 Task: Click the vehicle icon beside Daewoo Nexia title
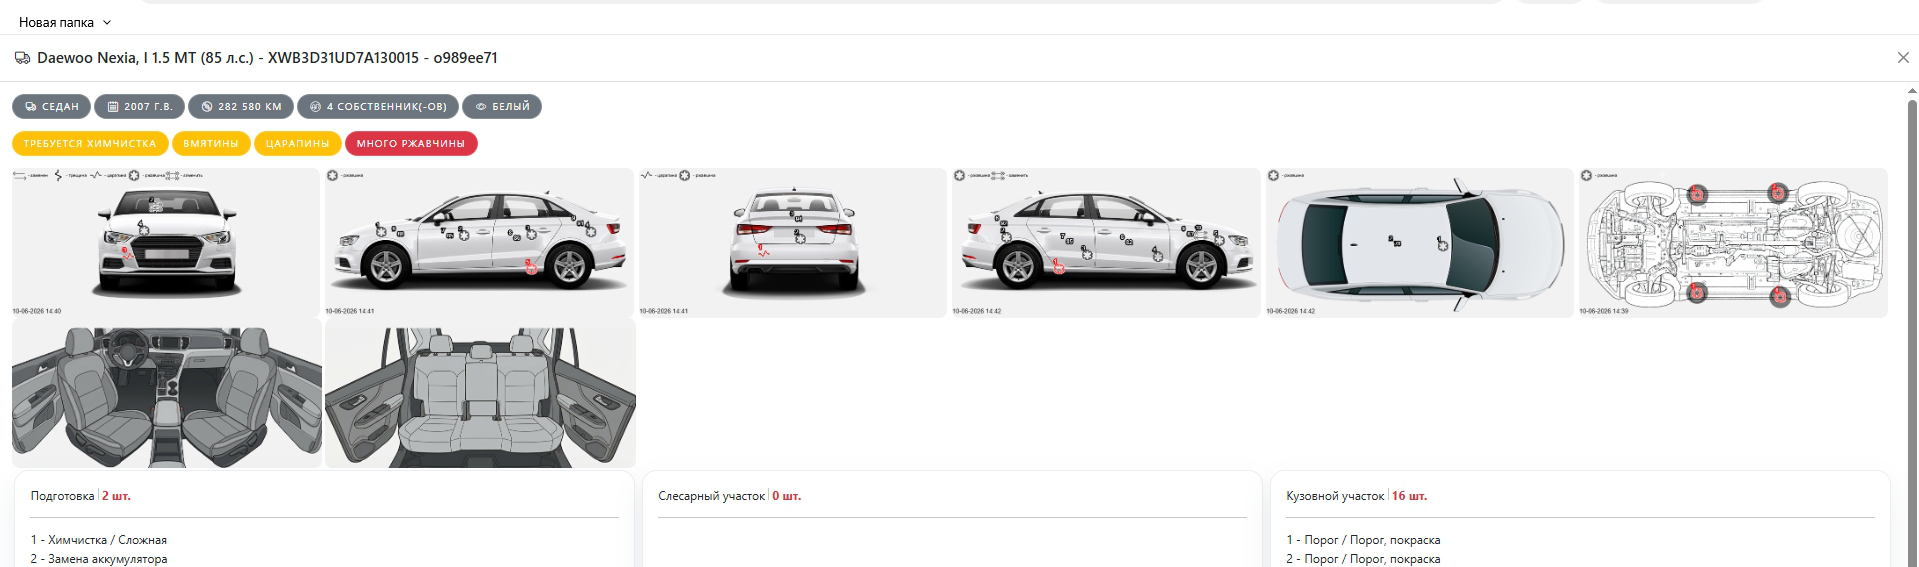tap(22, 58)
